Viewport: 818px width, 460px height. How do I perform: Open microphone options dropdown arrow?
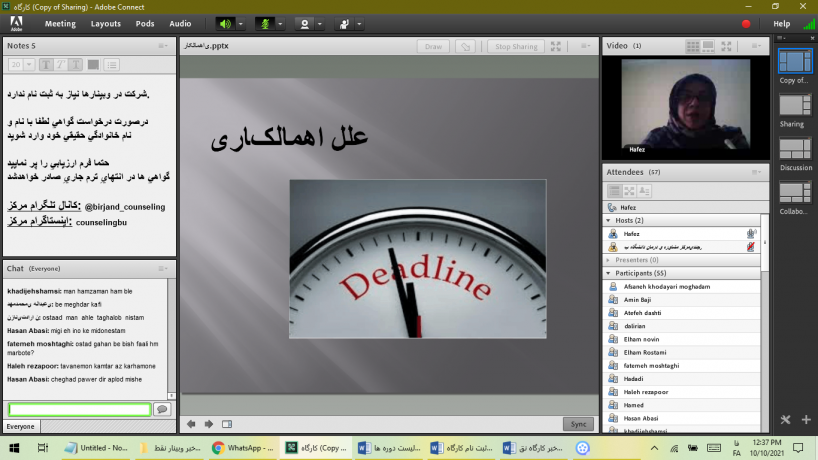tap(280, 24)
